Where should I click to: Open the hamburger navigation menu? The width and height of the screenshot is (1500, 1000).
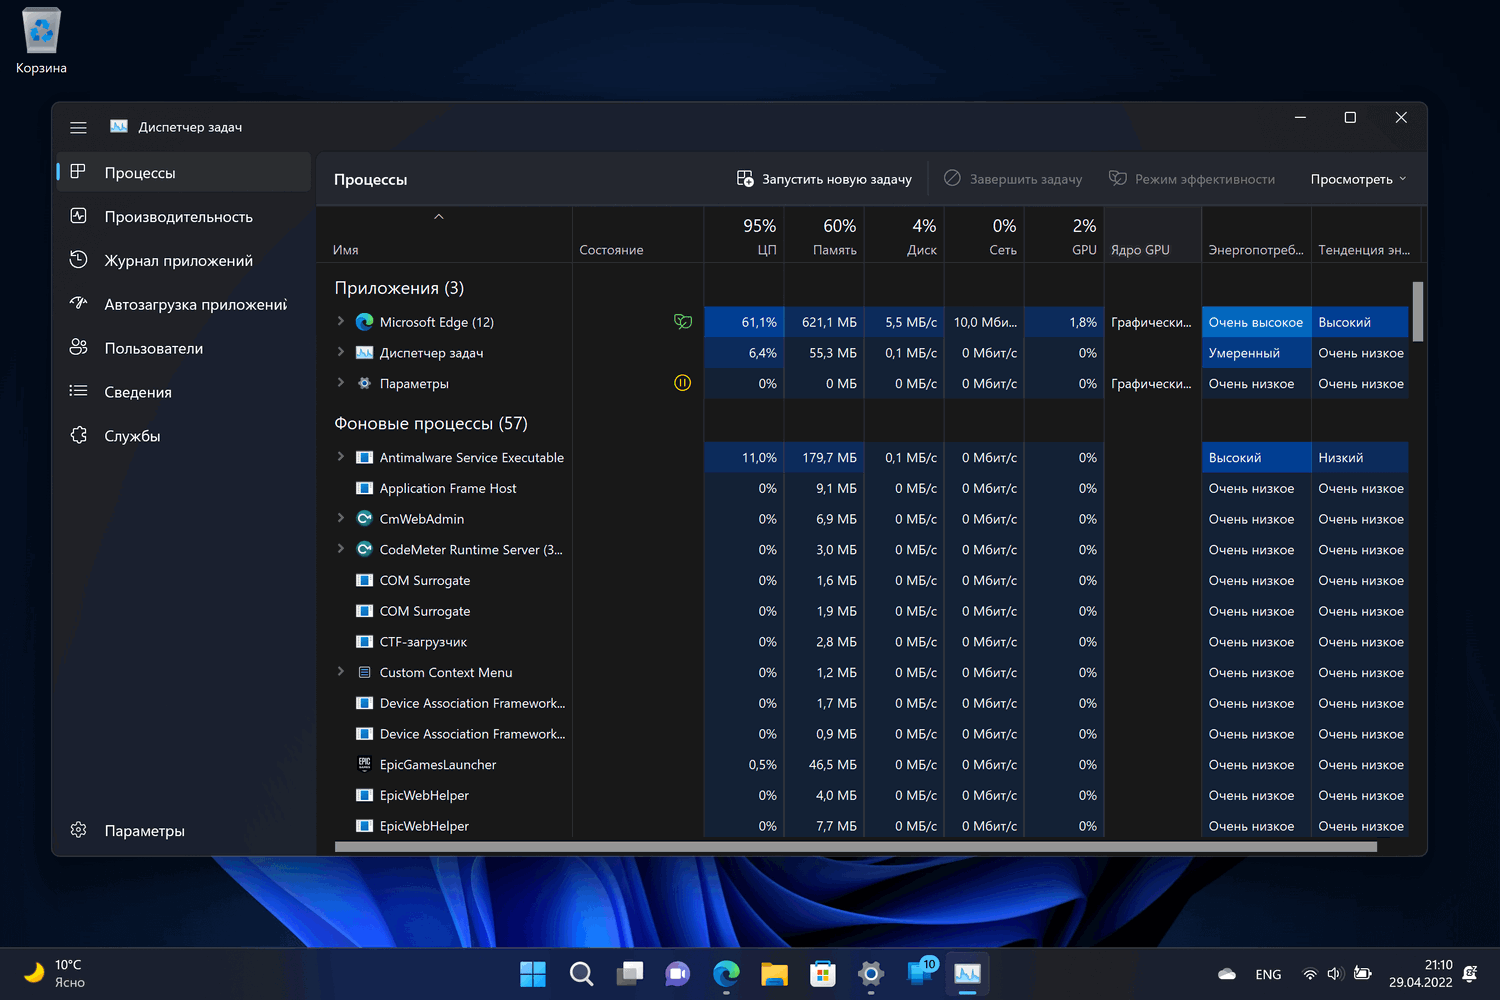pos(78,127)
